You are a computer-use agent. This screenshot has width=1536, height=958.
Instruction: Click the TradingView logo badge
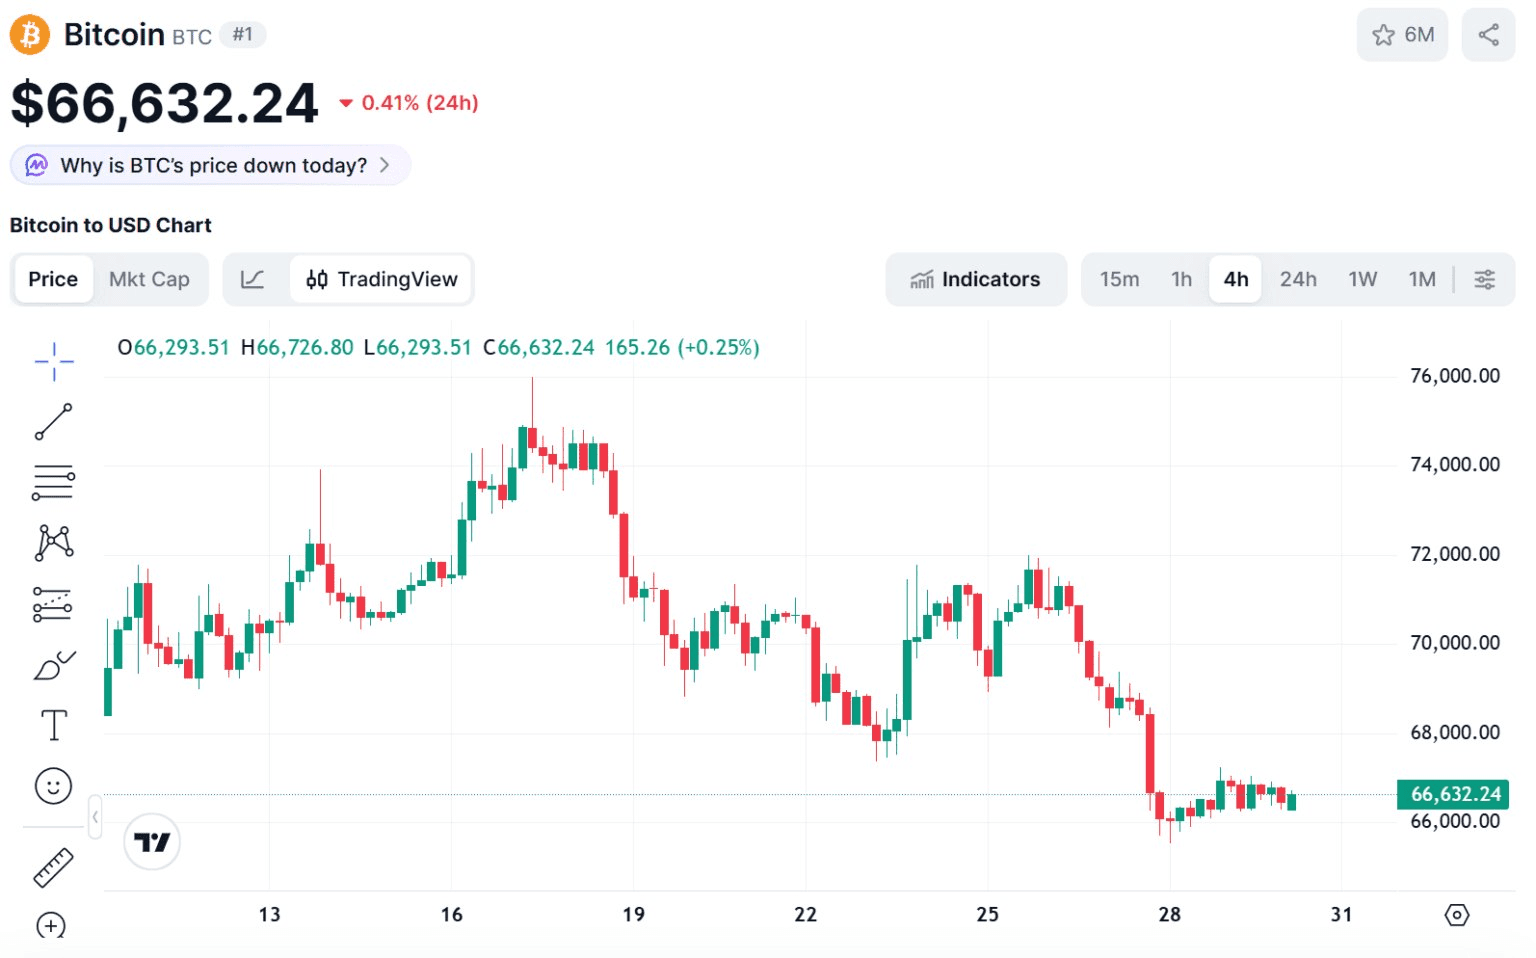(152, 842)
